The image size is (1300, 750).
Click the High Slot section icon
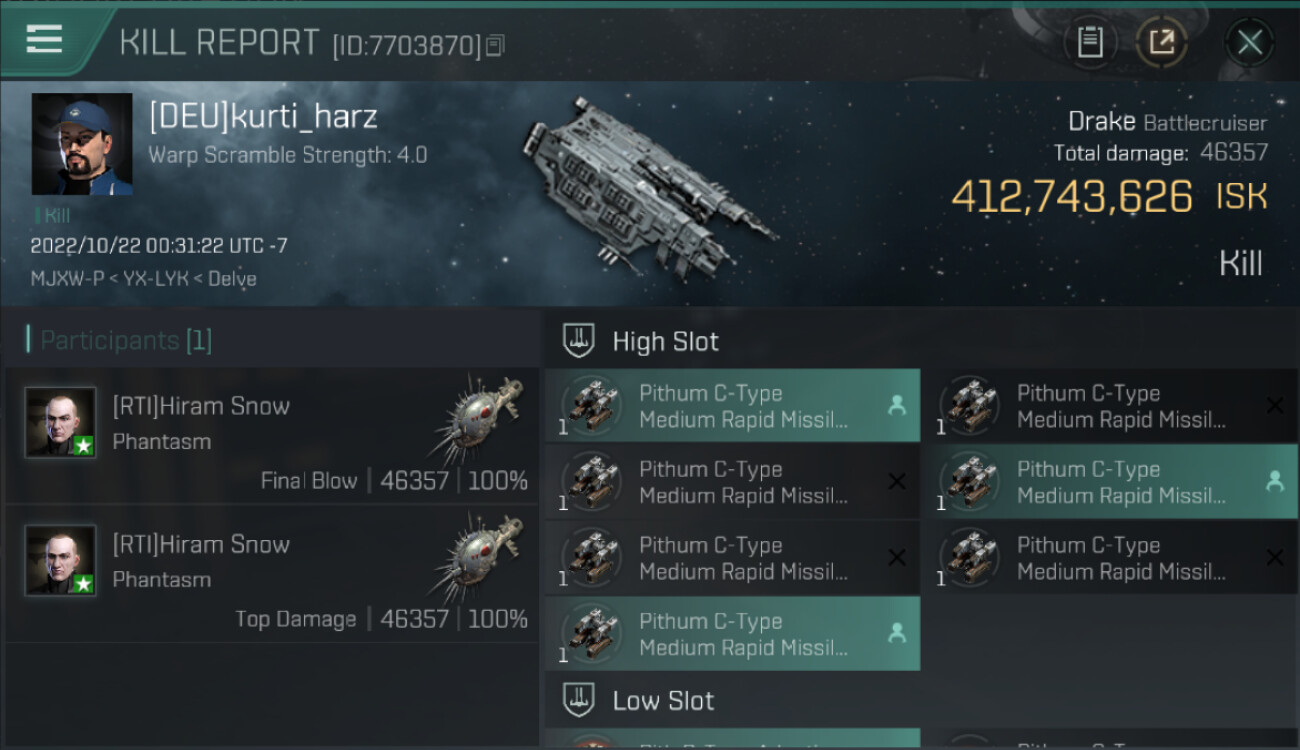click(x=578, y=341)
